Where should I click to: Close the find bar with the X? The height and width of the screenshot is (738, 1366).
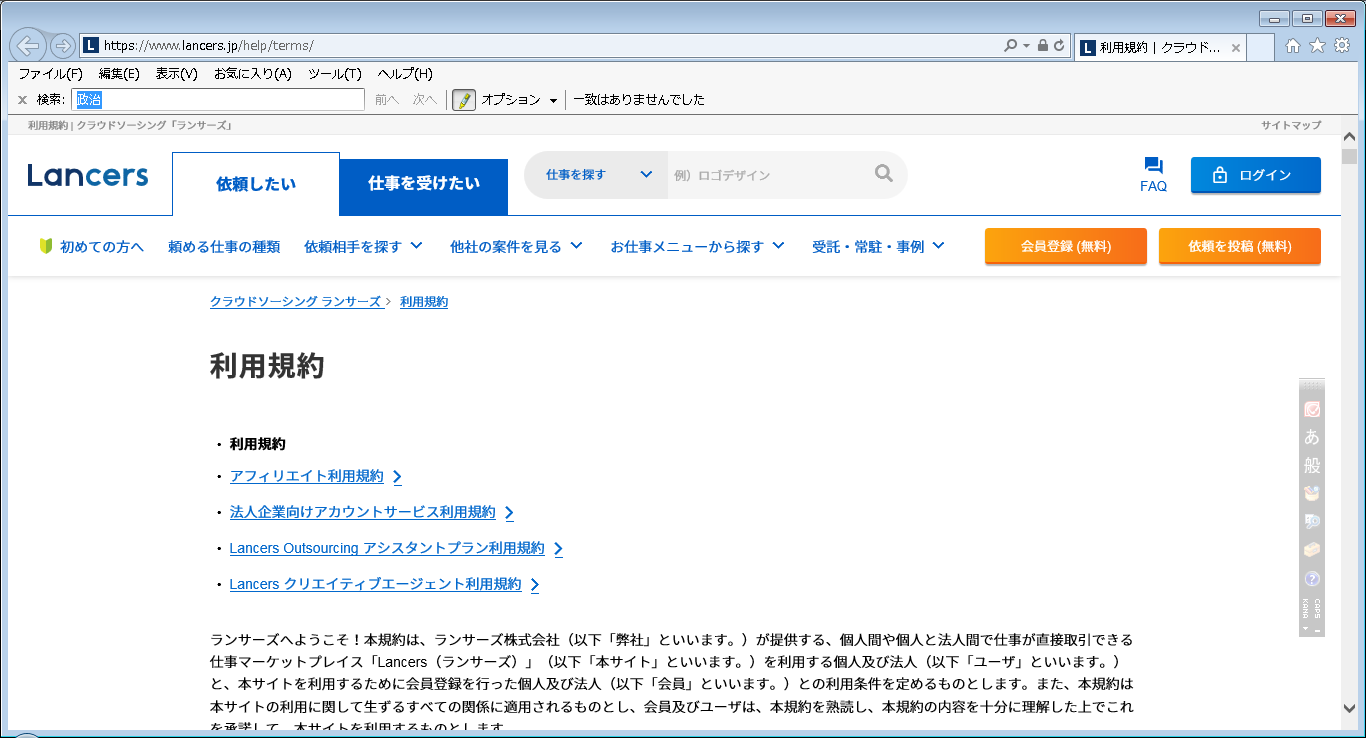click(22, 100)
